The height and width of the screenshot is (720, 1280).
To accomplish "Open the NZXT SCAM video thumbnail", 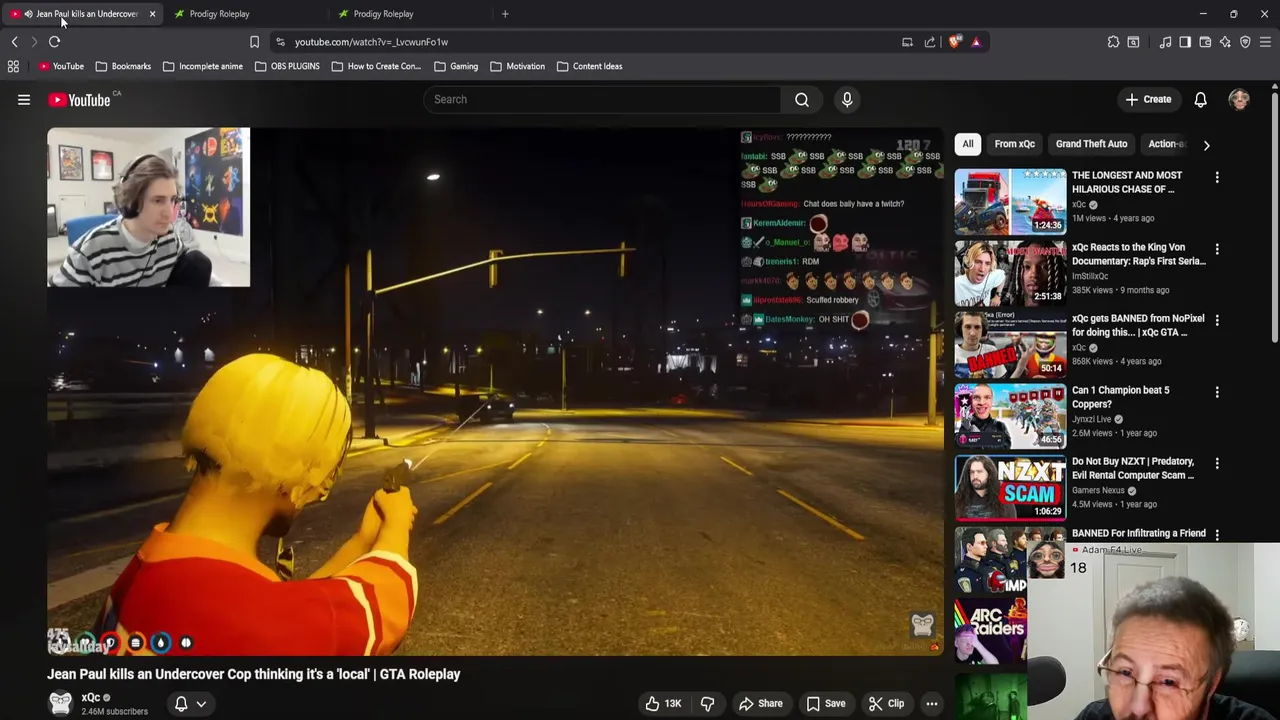I will (1010, 488).
